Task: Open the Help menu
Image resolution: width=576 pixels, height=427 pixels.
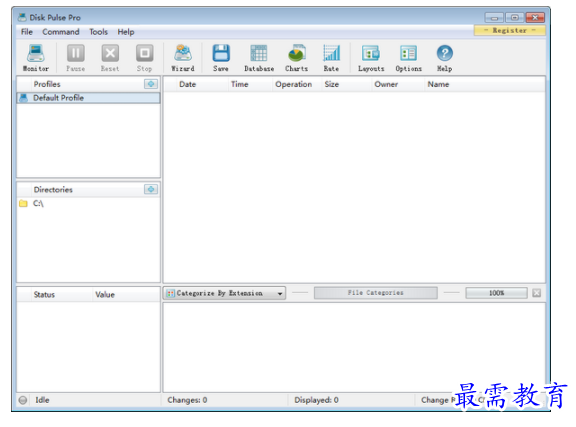Action: 126,32
